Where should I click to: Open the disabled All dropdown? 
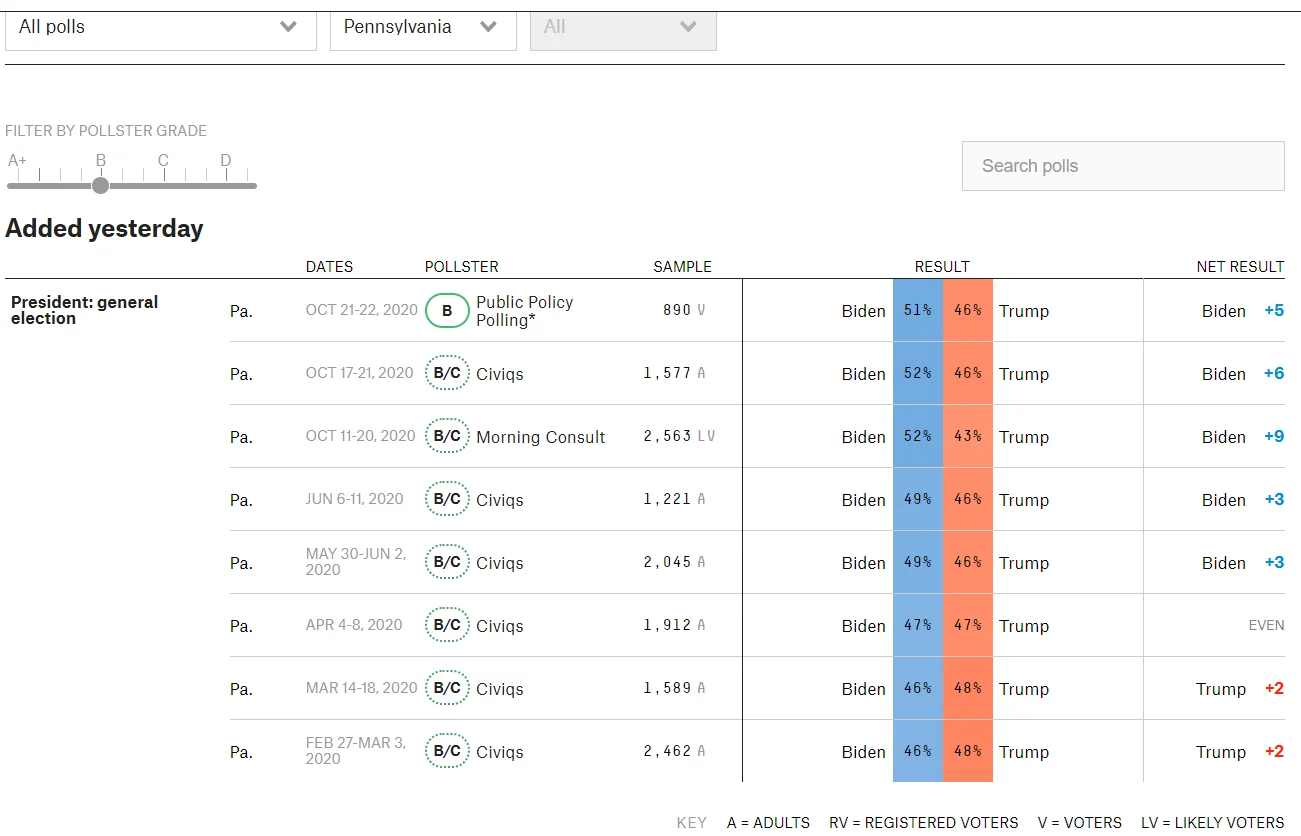tap(622, 28)
